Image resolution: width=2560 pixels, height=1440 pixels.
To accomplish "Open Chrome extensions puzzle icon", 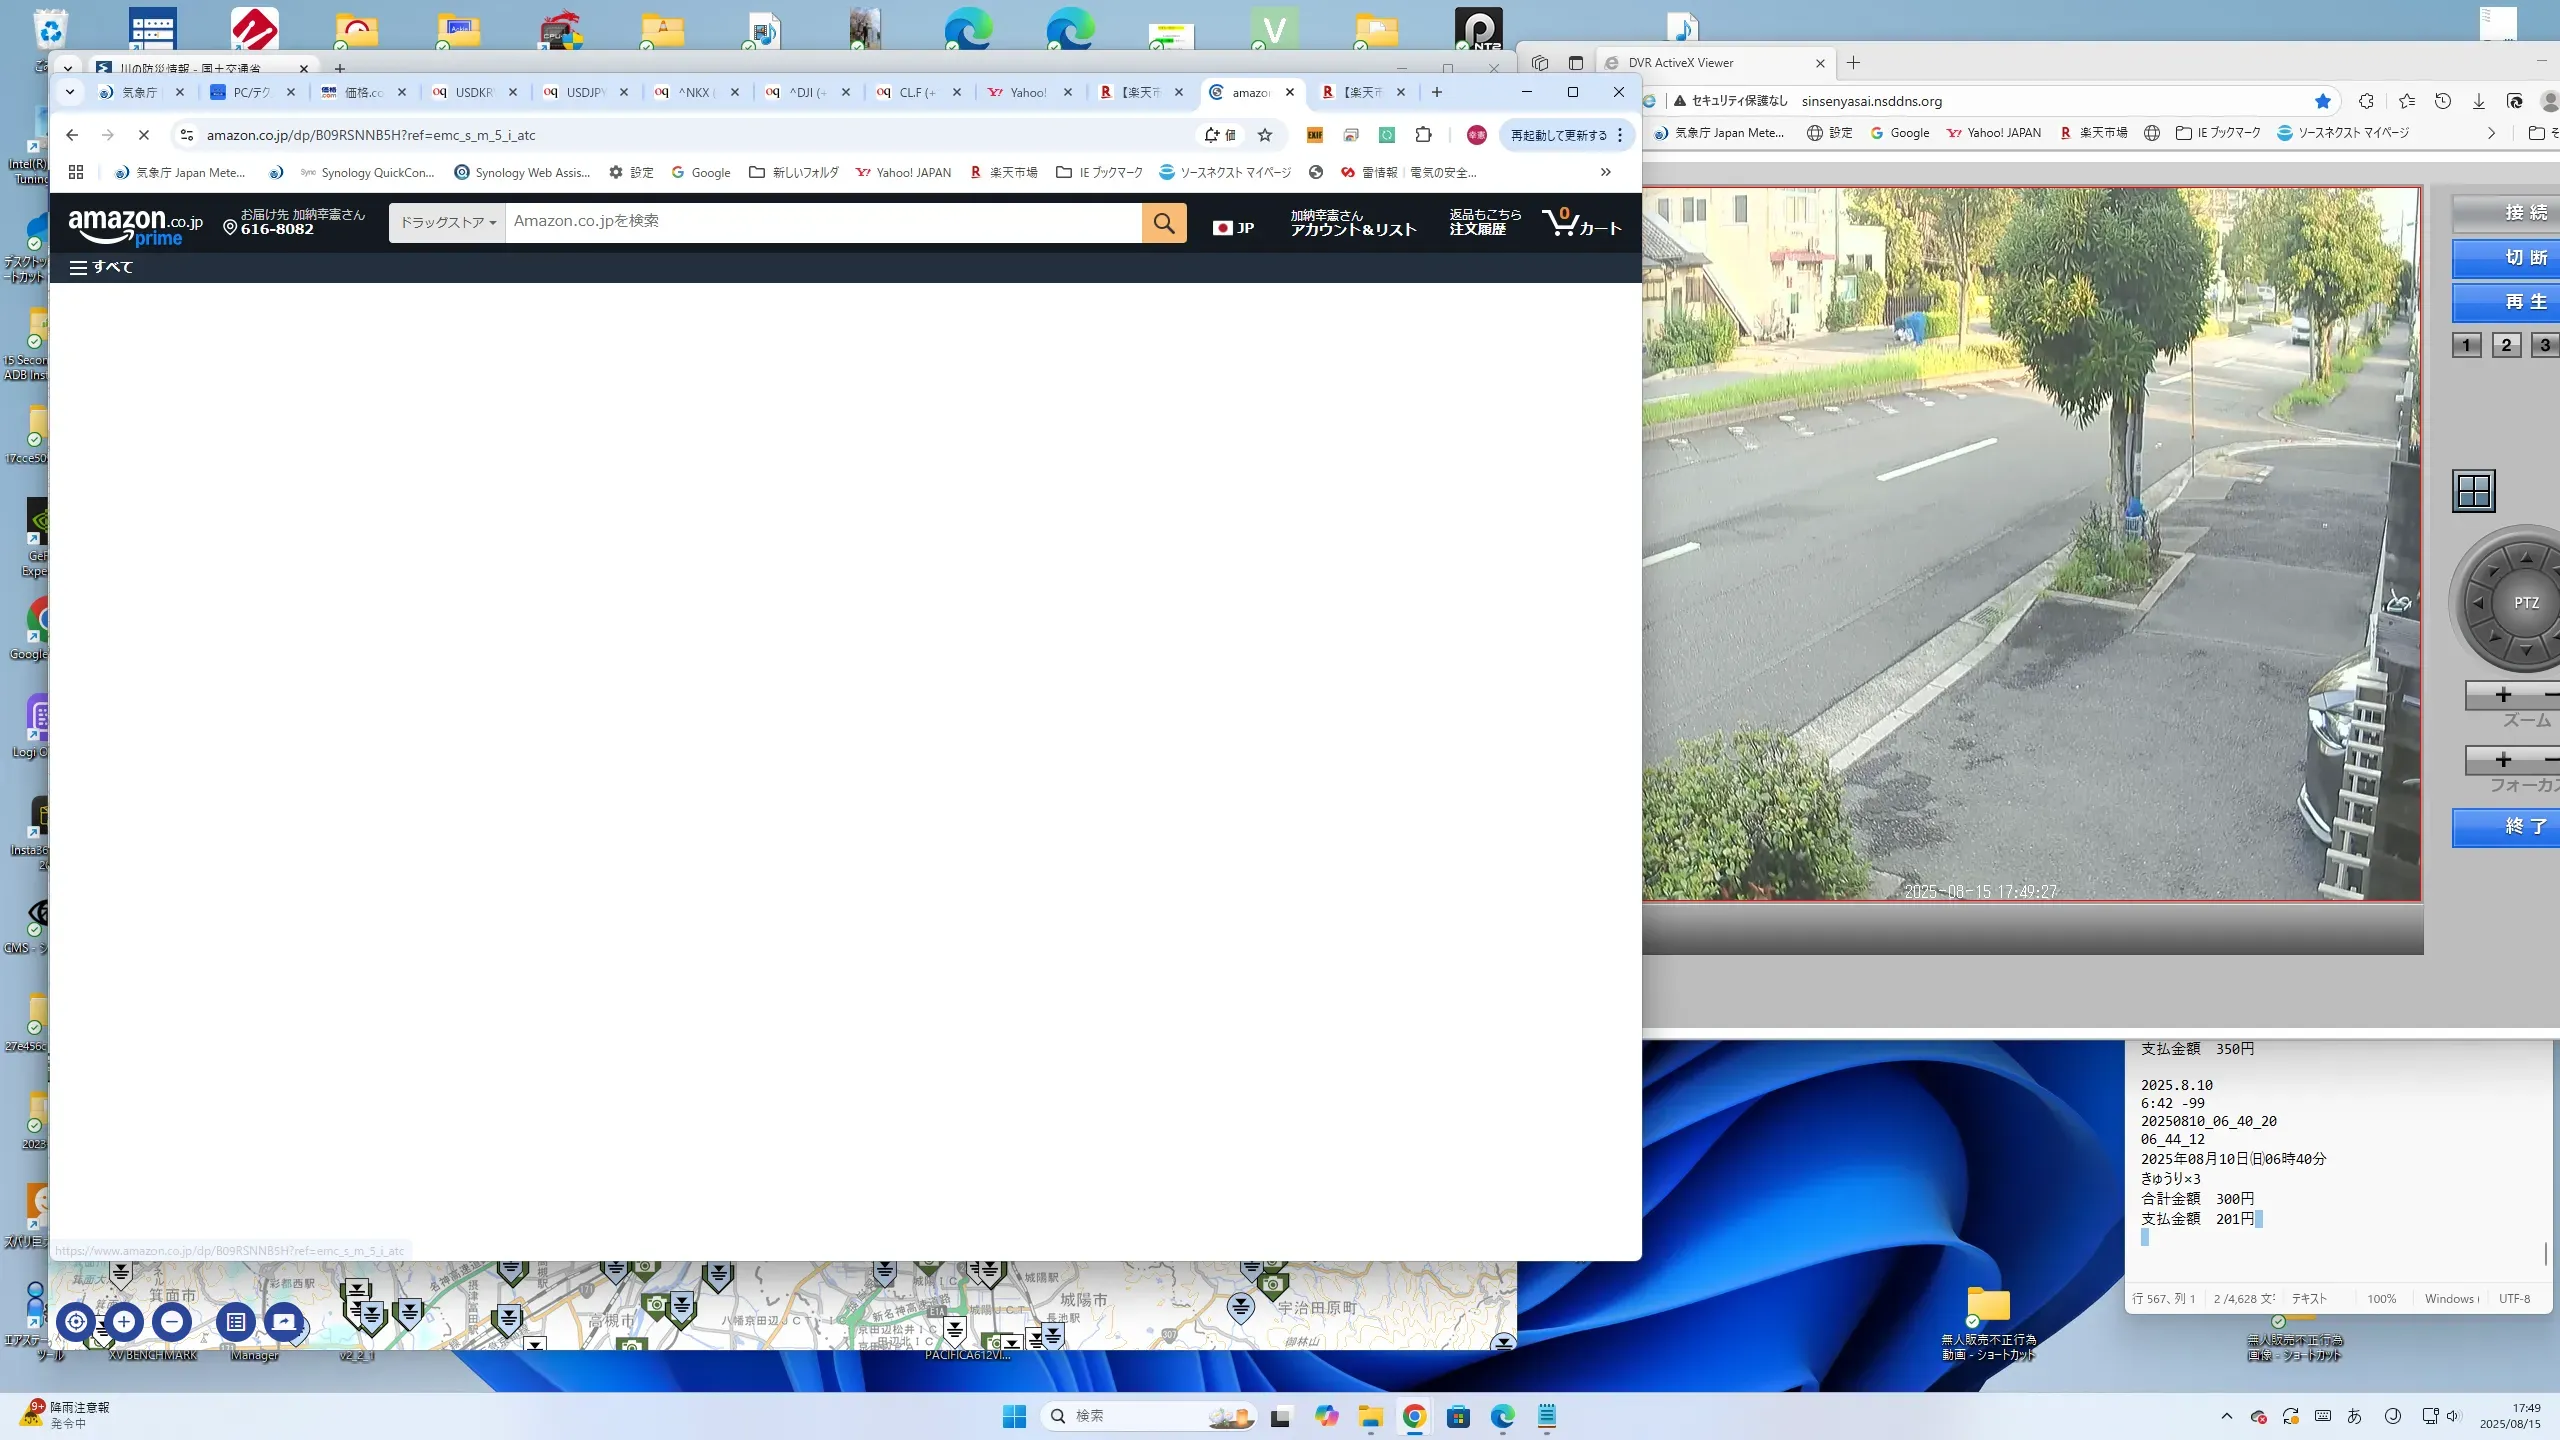I will [x=1423, y=135].
